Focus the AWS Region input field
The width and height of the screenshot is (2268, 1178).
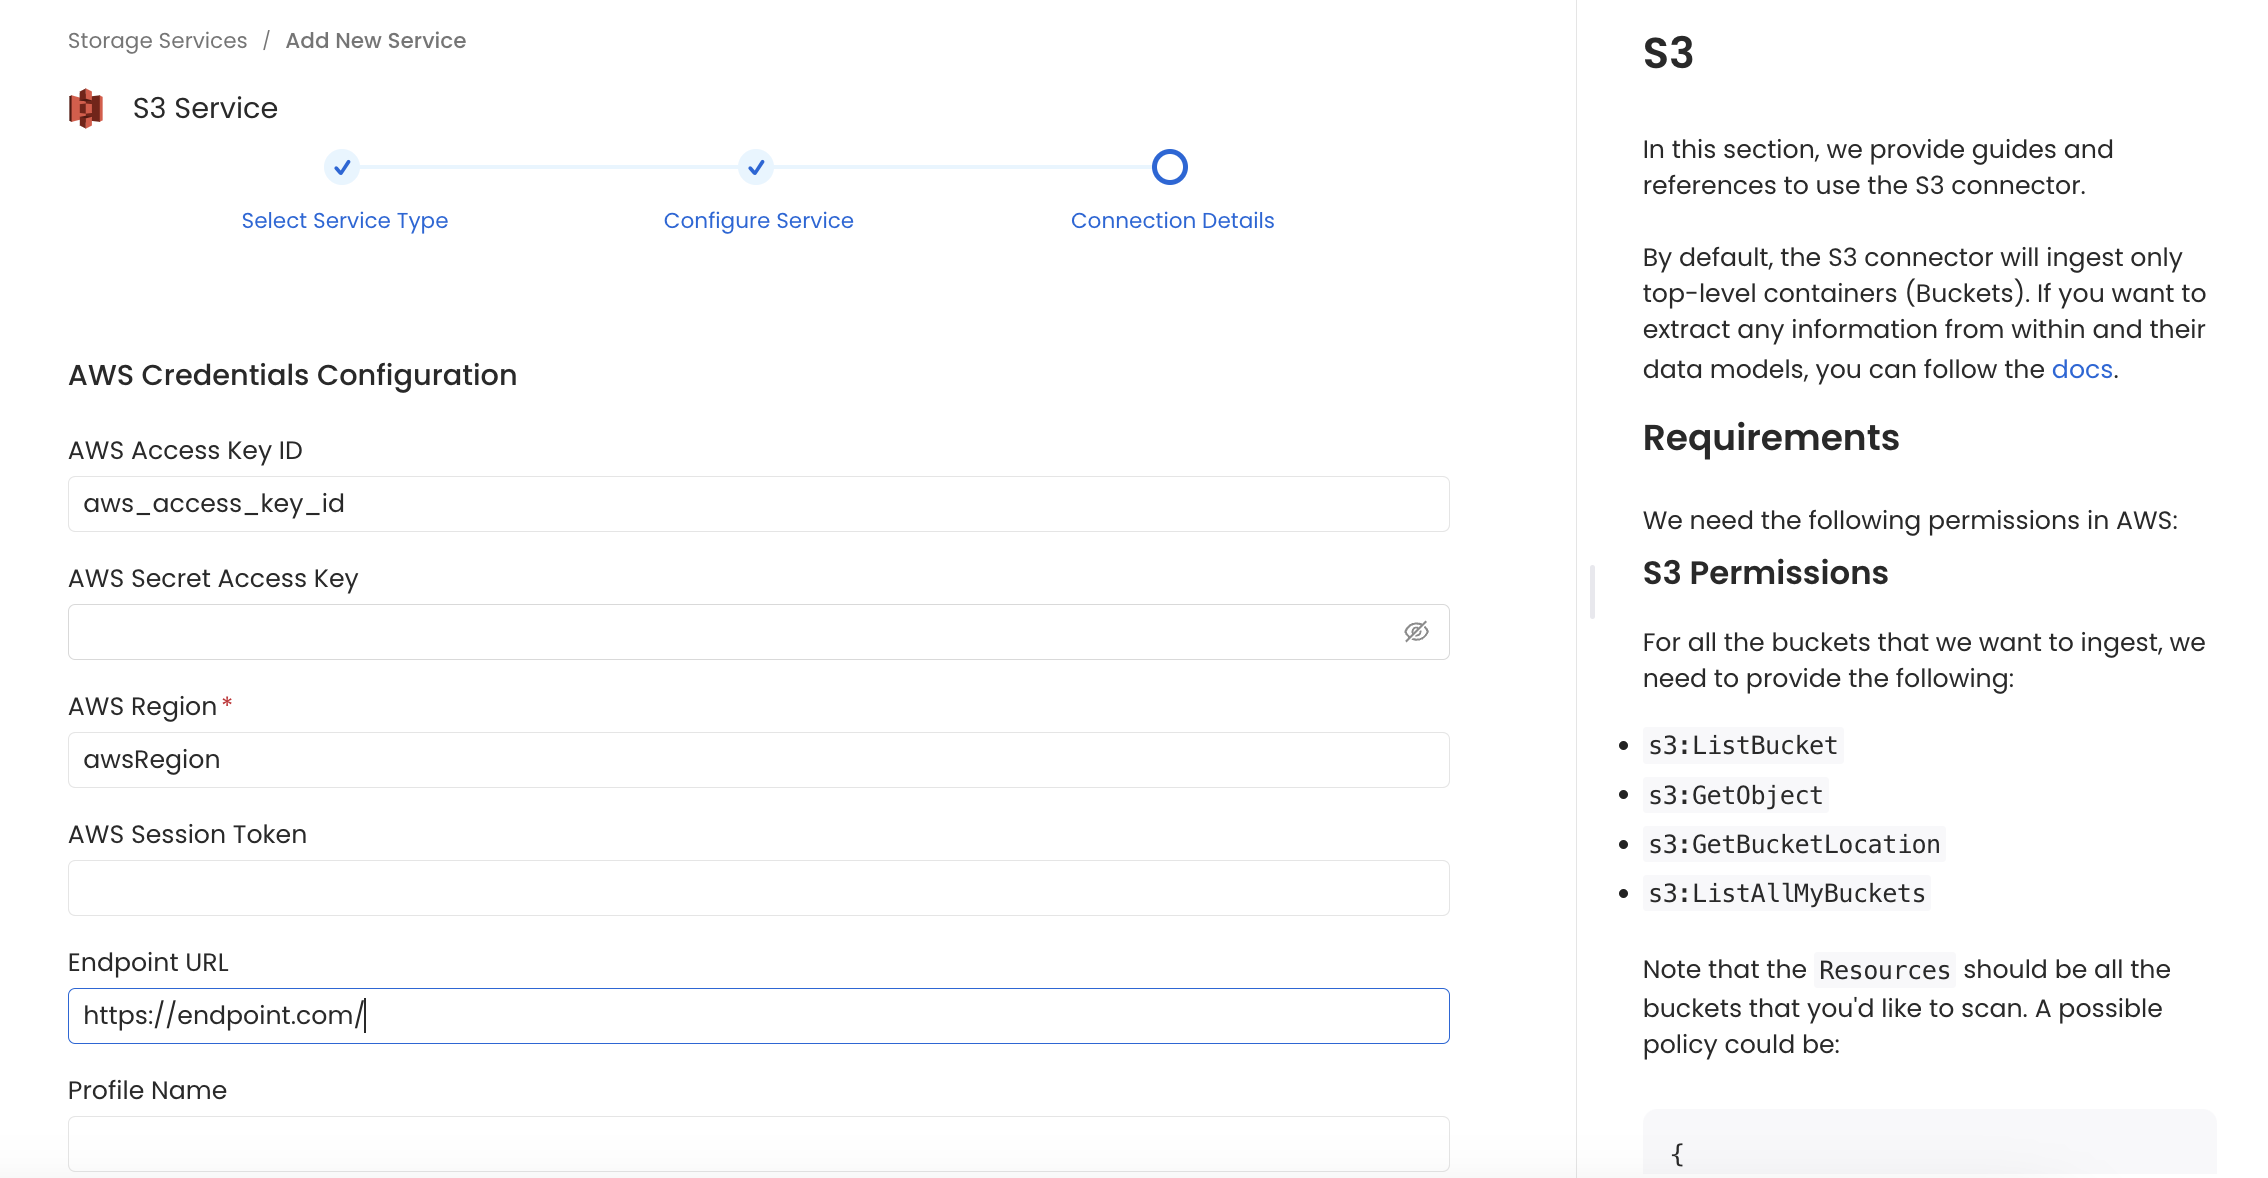click(x=757, y=759)
